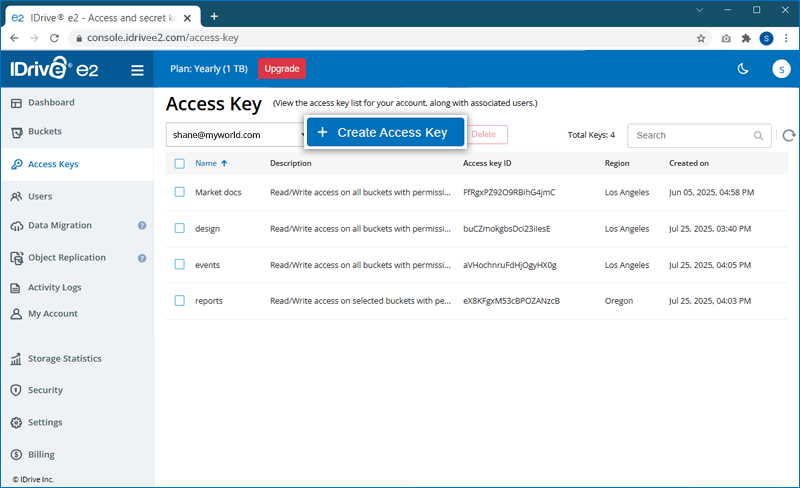
Task: Open the user profile avatar in header
Action: pos(781,69)
